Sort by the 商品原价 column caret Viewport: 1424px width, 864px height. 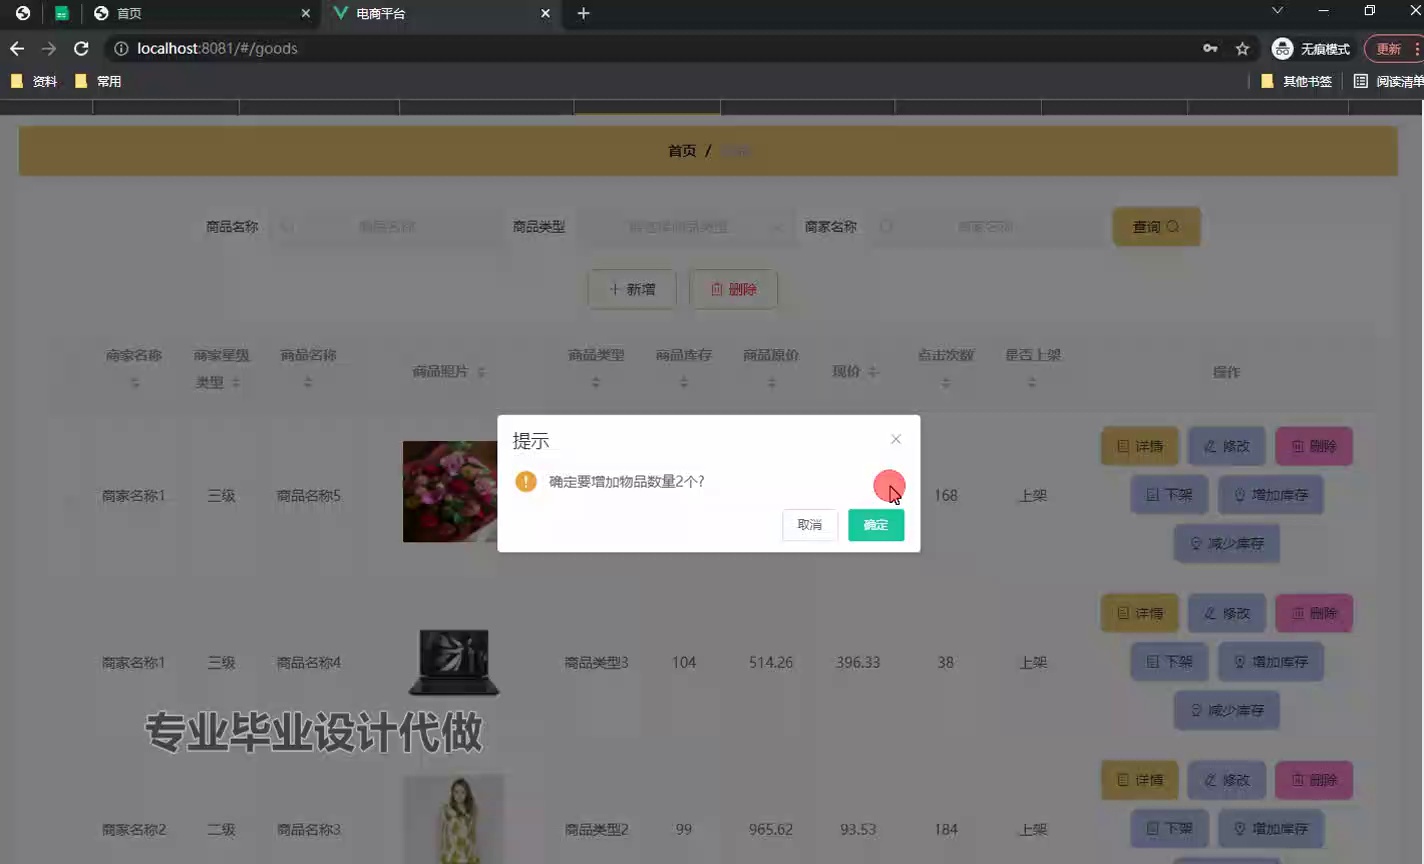771,382
